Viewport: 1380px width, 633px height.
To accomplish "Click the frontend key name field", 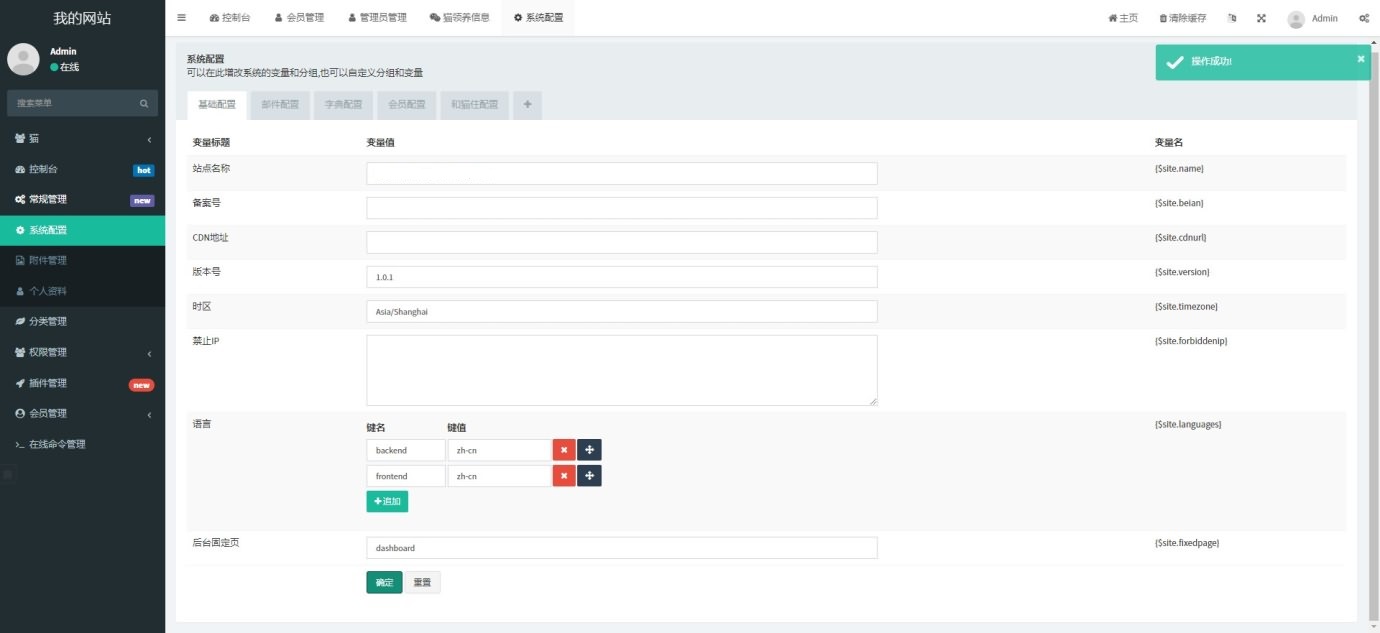I will coord(406,476).
